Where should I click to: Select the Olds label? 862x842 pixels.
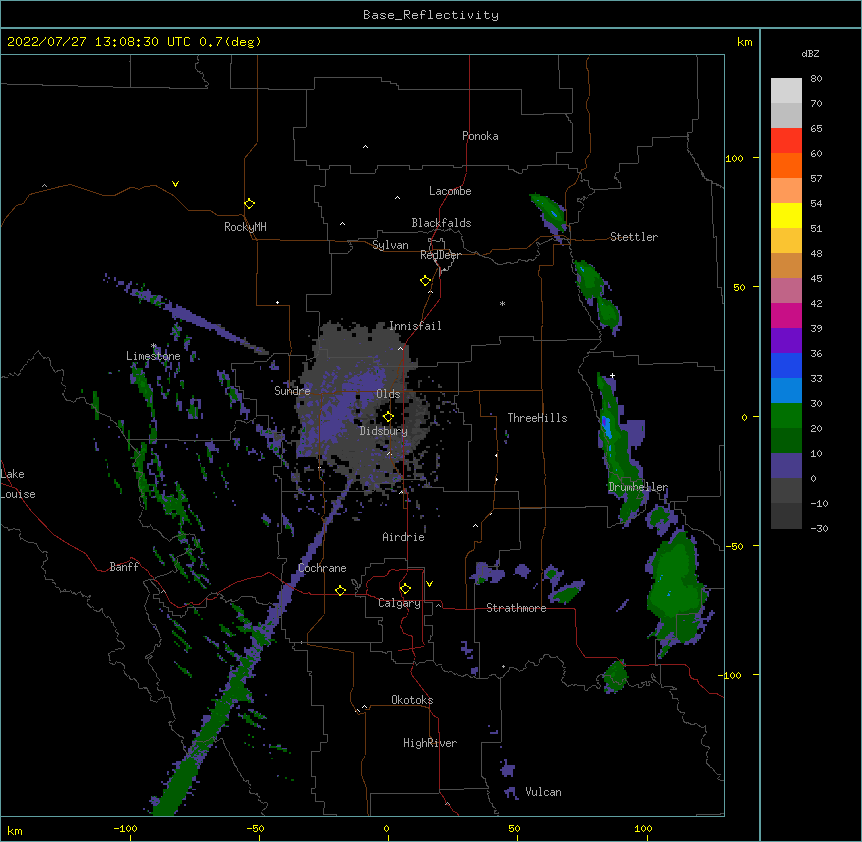tap(388, 394)
